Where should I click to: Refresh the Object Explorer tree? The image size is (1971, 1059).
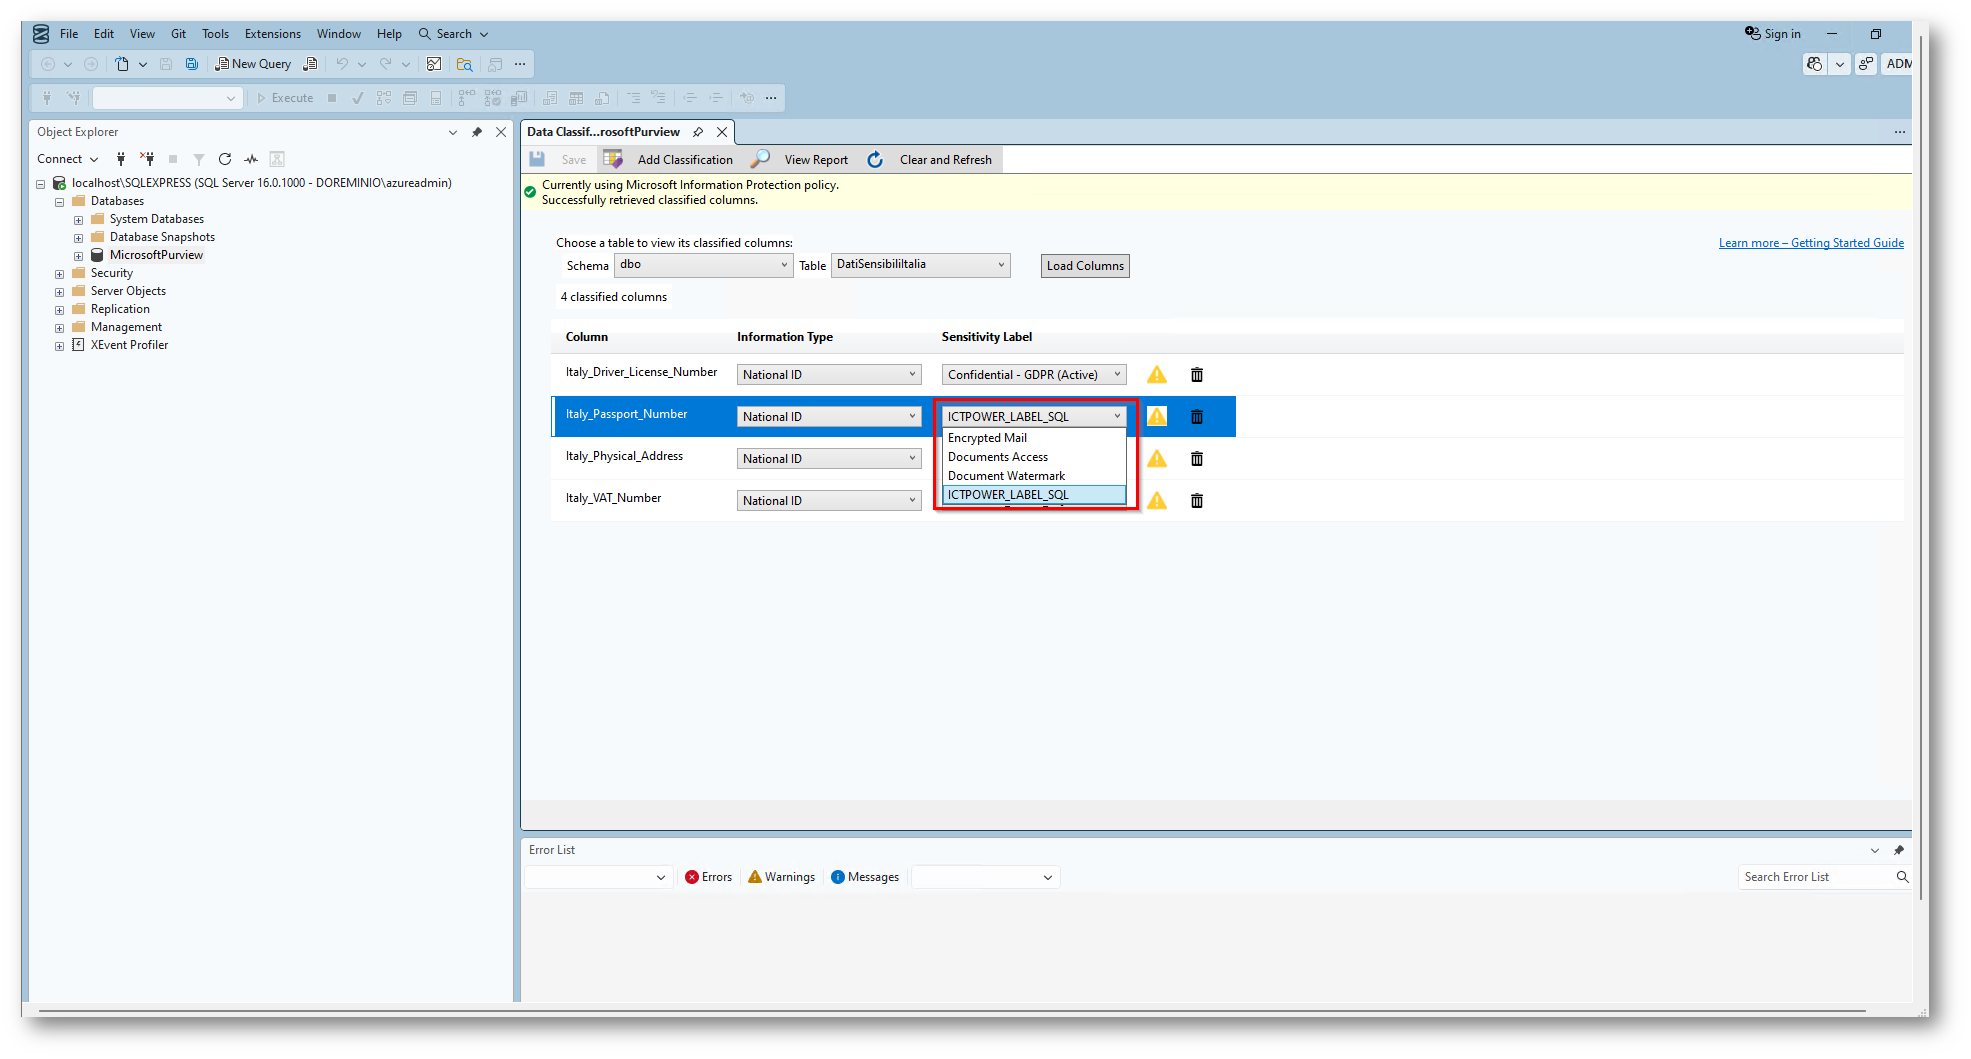(x=225, y=159)
